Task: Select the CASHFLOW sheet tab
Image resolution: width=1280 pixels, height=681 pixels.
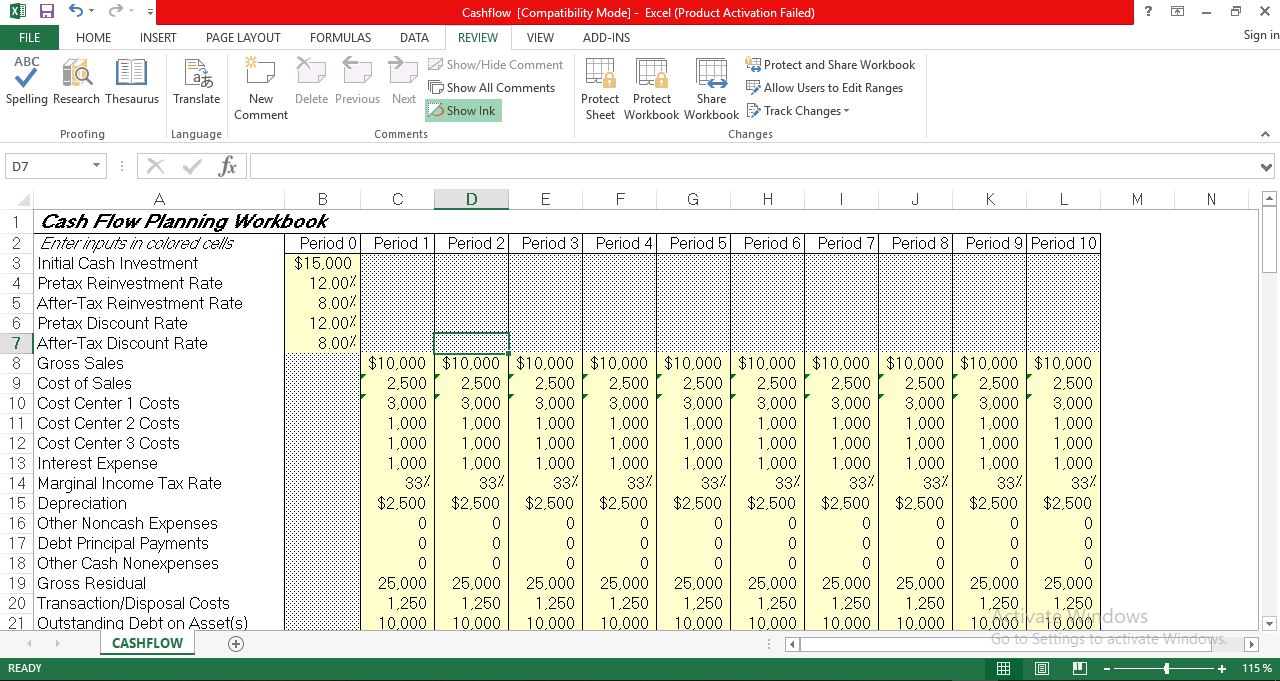Action: pos(146,643)
